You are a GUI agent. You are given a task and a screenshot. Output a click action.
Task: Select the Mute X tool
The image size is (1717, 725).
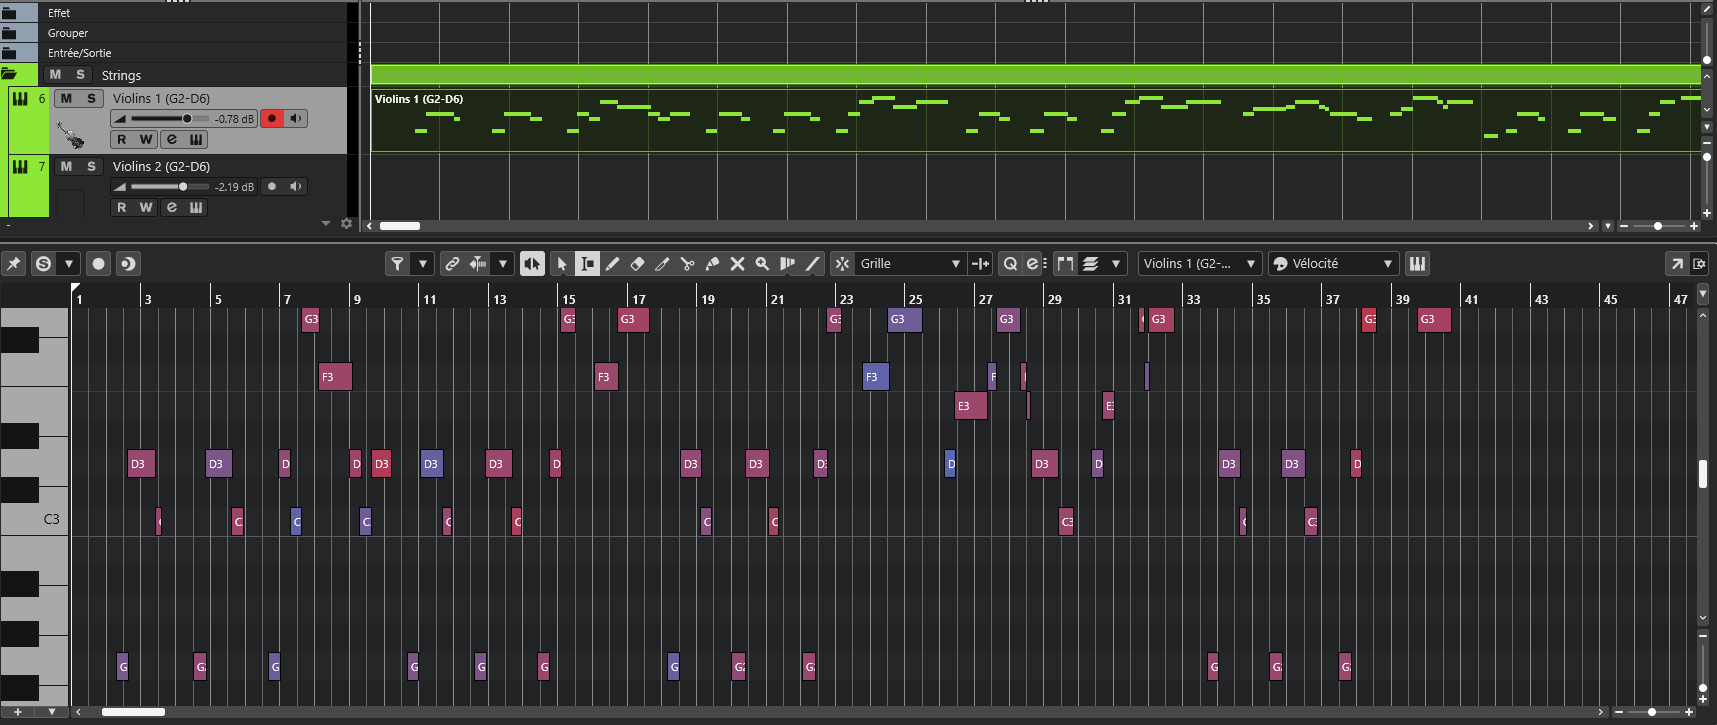click(x=737, y=264)
